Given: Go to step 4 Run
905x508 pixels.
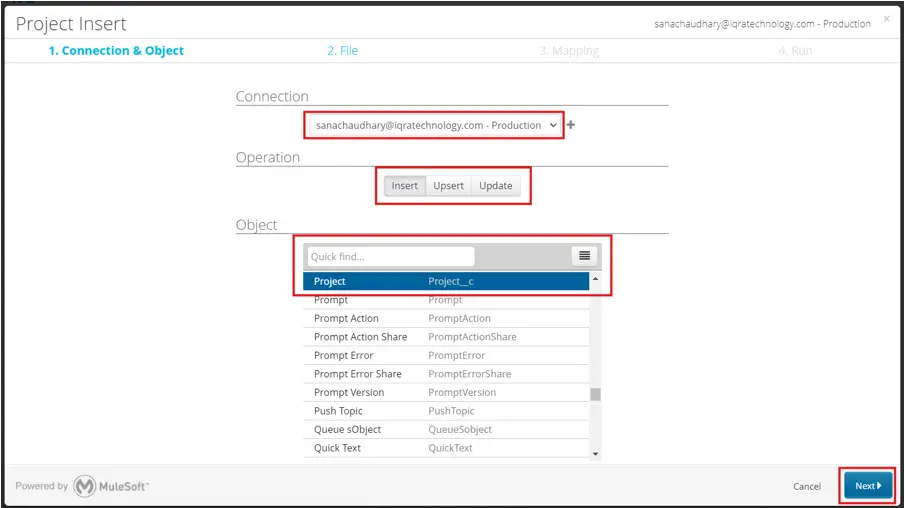Looking at the screenshot, I should click(795, 51).
